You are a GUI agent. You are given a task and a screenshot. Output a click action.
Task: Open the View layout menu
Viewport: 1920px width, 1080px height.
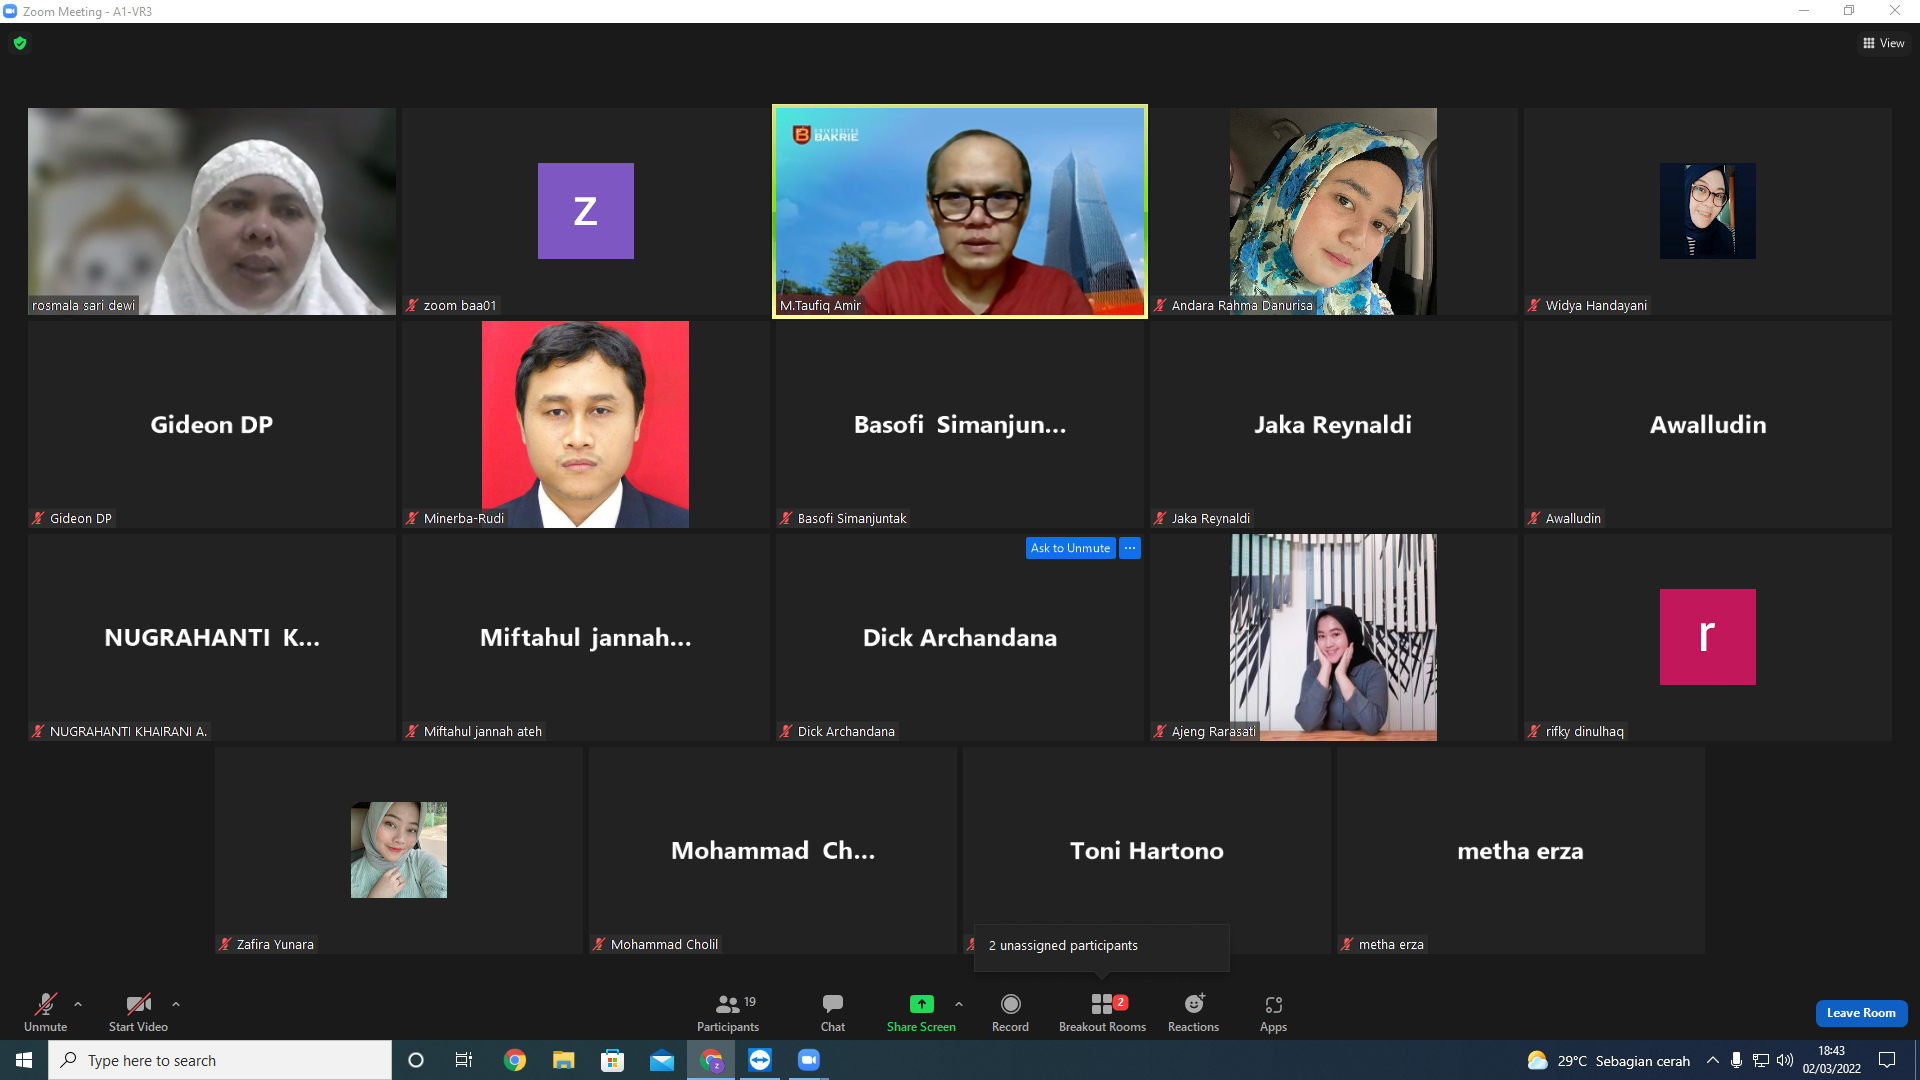click(x=1884, y=43)
